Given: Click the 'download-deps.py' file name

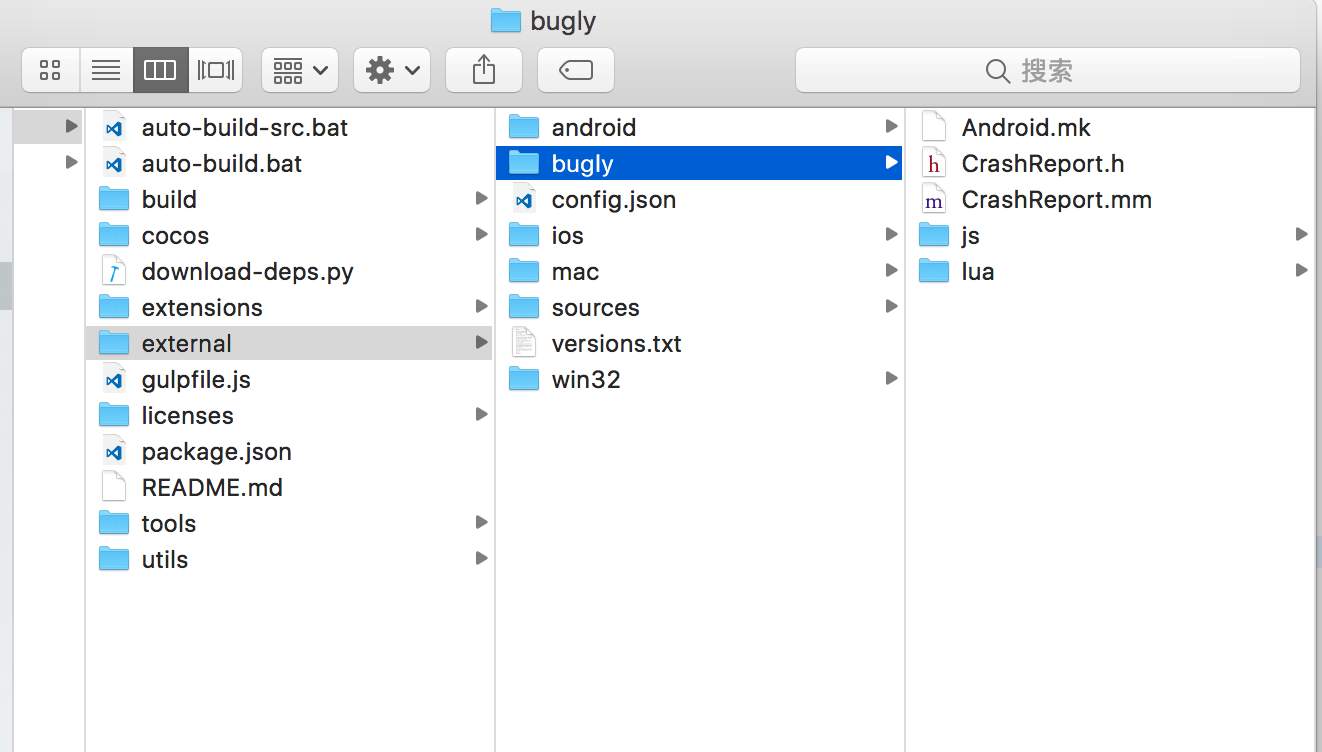Looking at the screenshot, I should pos(248,272).
